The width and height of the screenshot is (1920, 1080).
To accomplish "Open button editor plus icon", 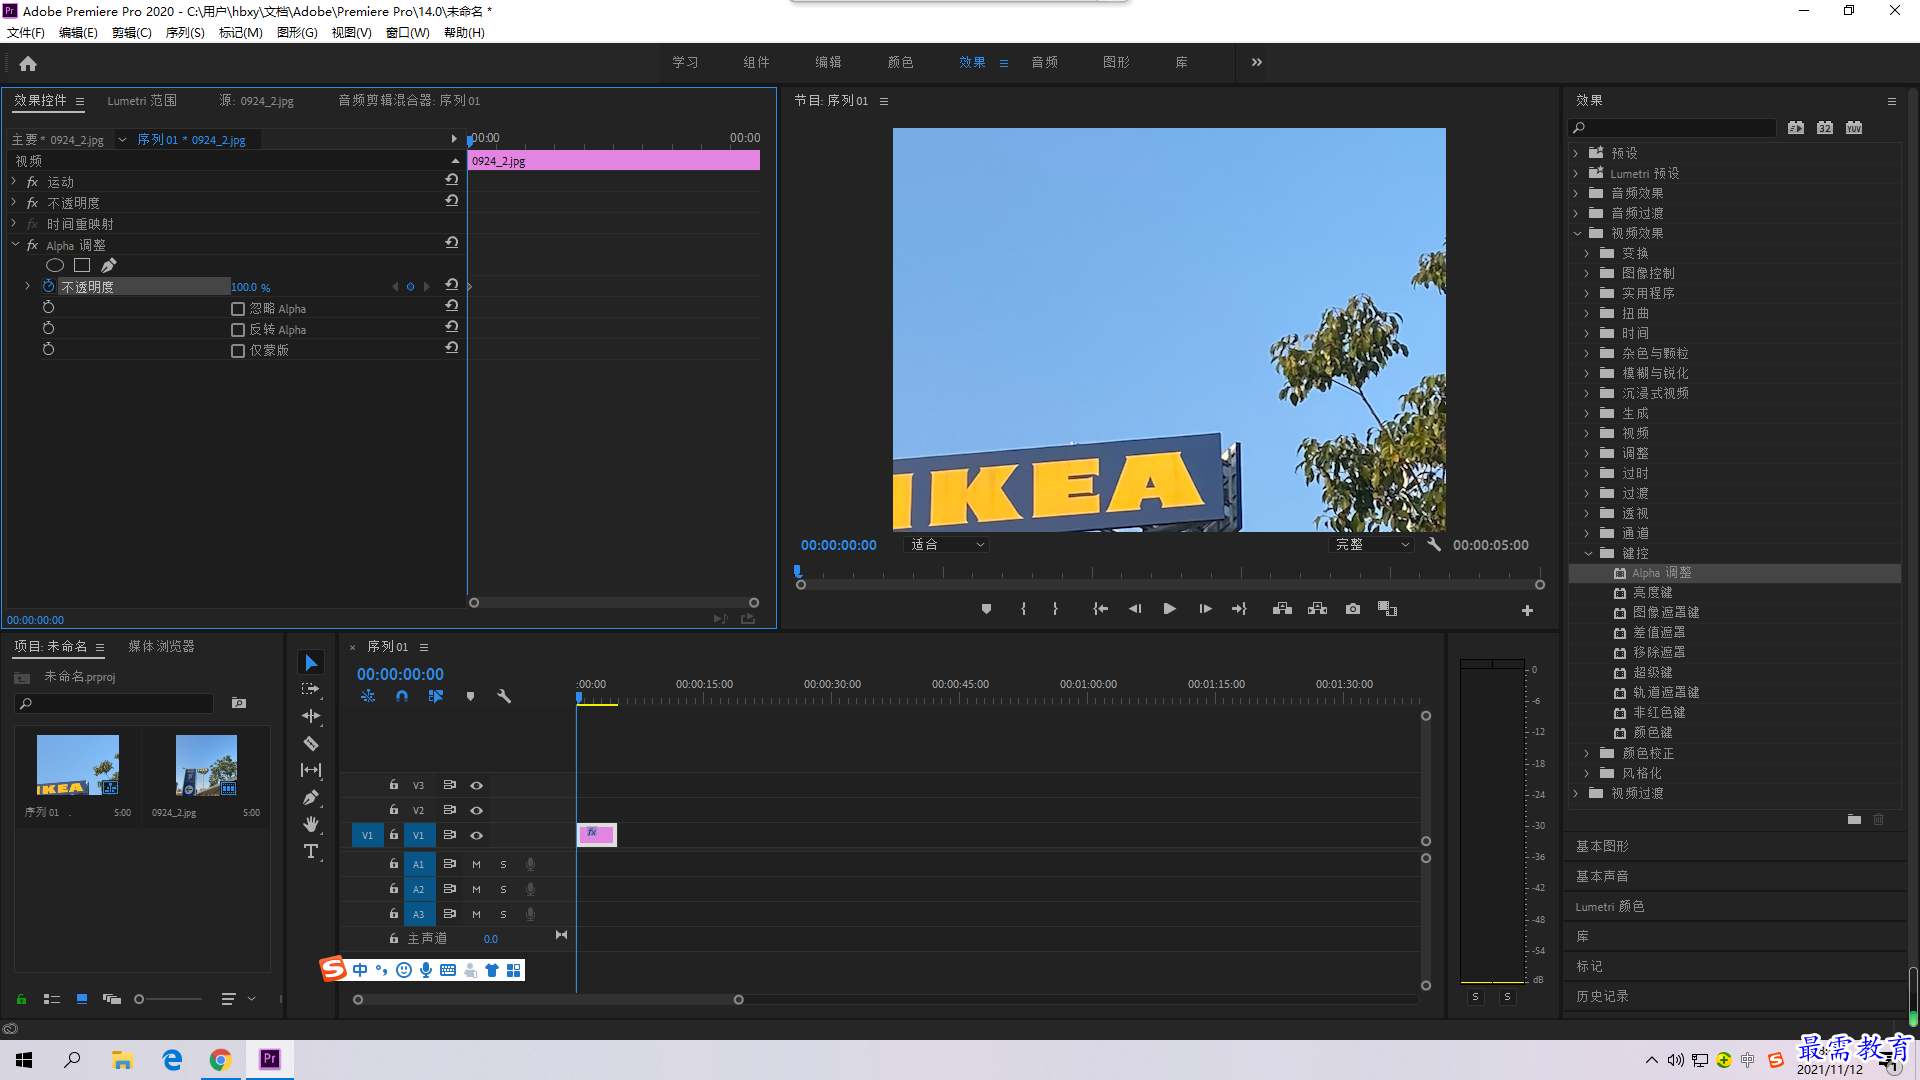I will [1527, 610].
